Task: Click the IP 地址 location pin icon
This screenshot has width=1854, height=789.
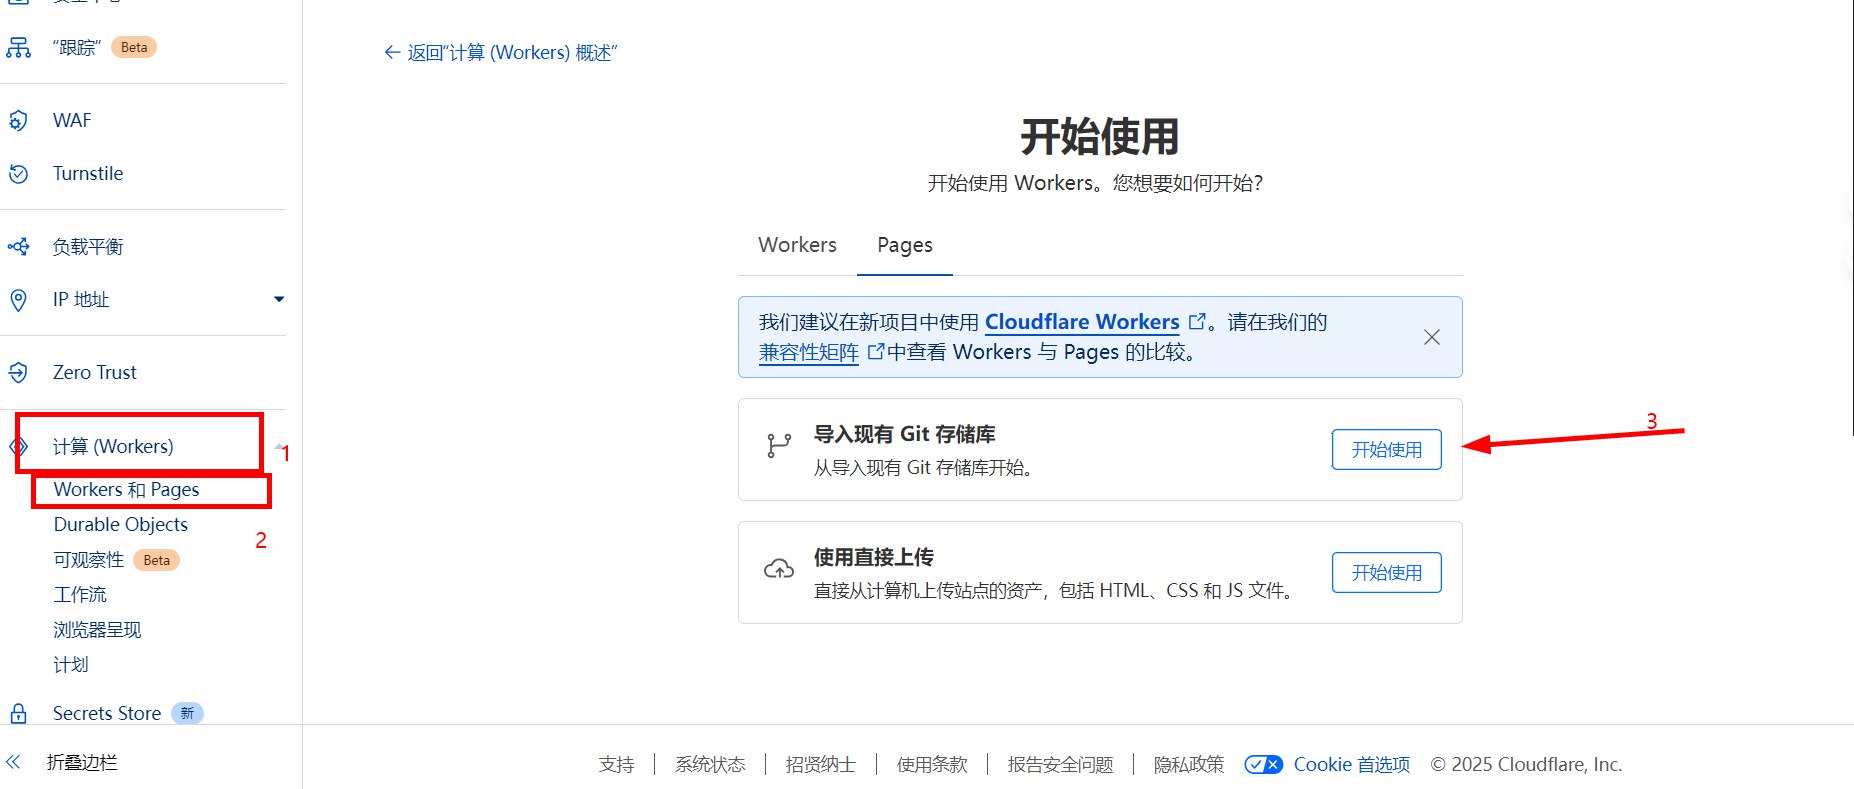Action: (18, 299)
